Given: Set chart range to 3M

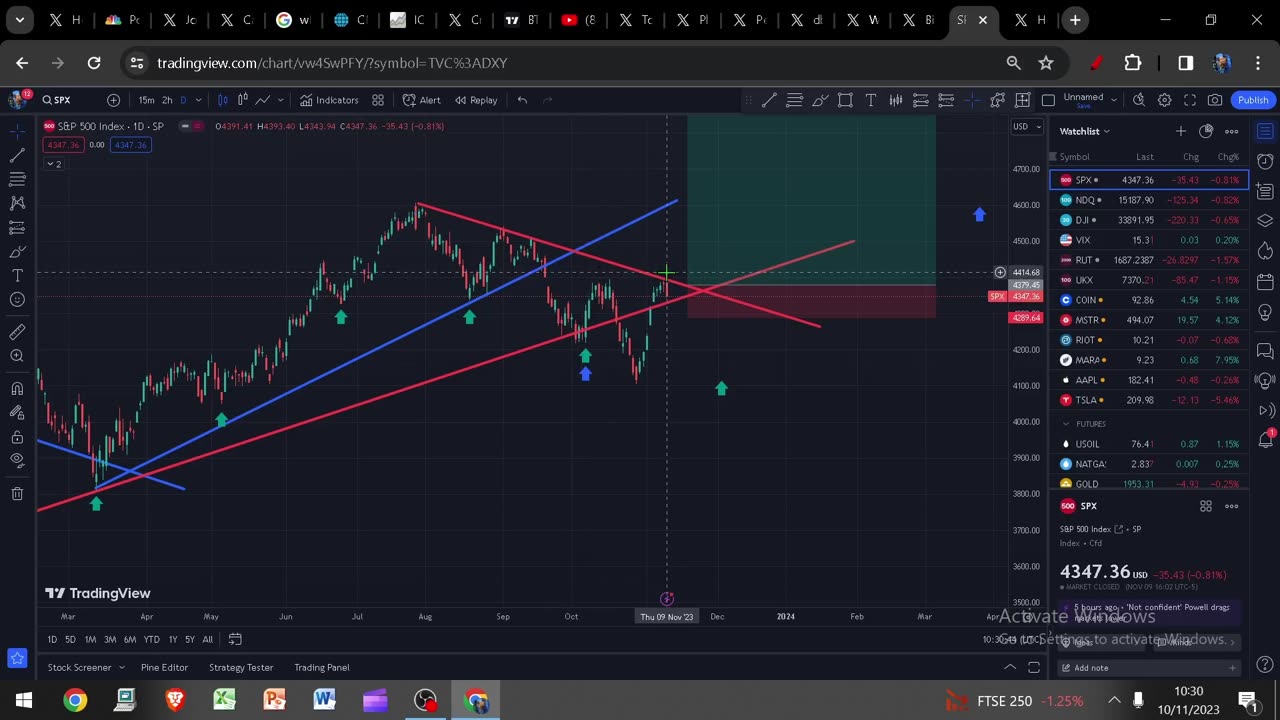Looking at the screenshot, I should [110, 639].
